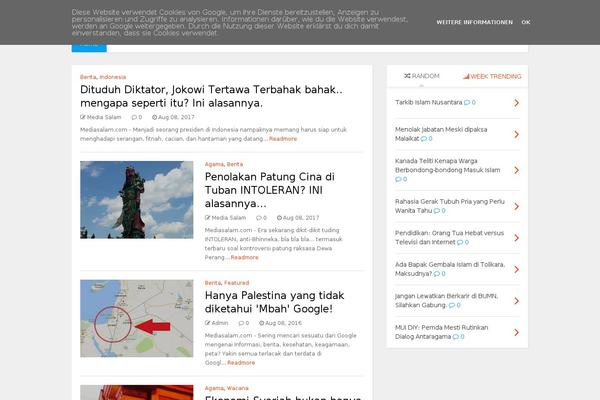Click author Admin on Palestina article
This screenshot has height=400, width=600.
click(x=220, y=323)
